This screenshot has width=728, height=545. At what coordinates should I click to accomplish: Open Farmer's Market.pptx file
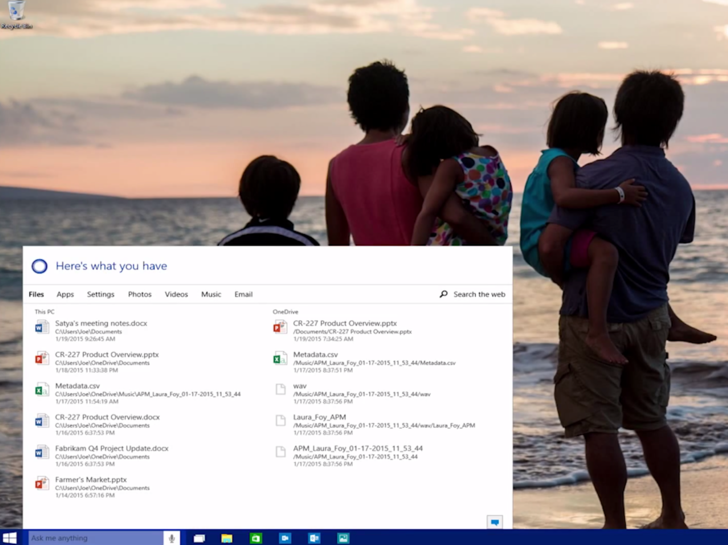90,480
